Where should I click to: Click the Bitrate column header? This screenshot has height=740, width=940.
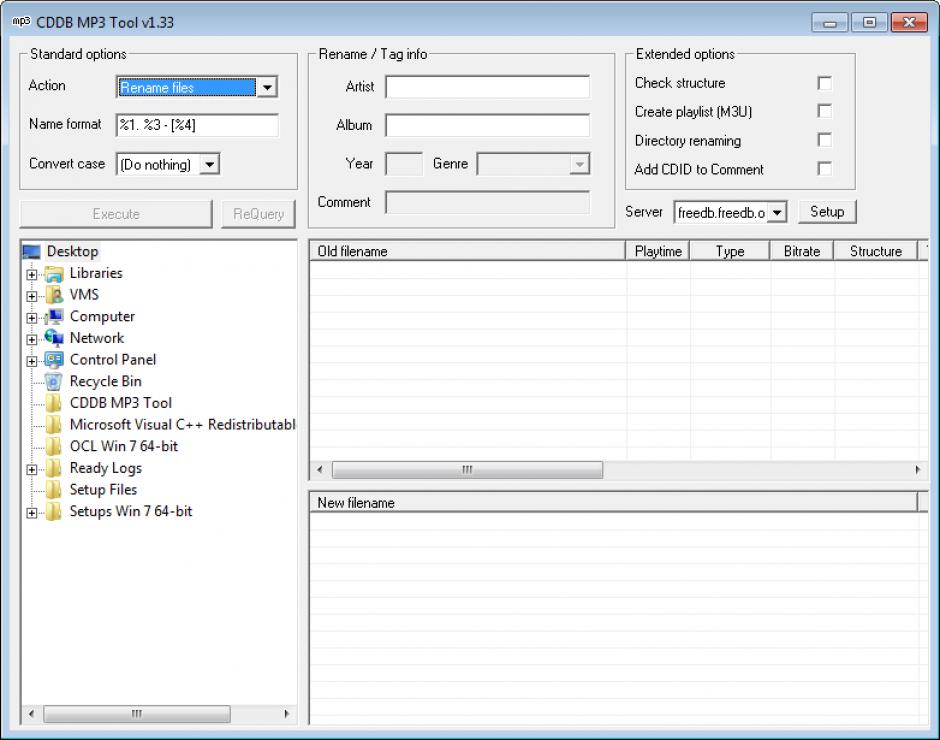point(802,251)
